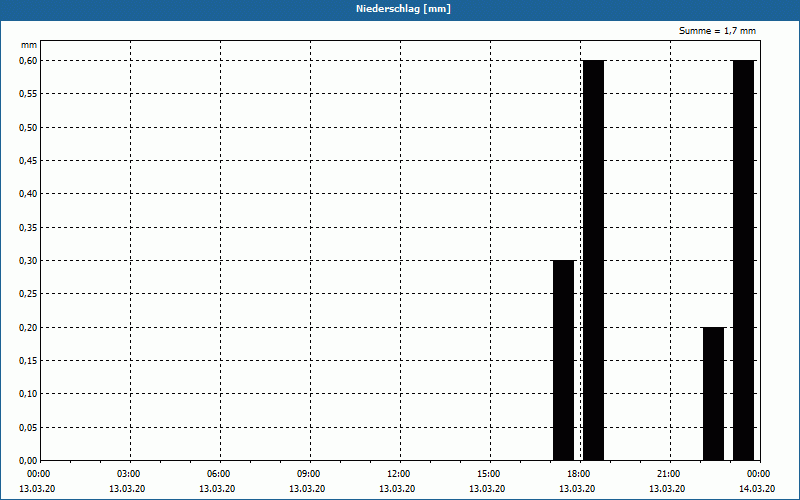
Task: Click the 0,60 mm bar just after 18:00
Action: coord(593,260)
